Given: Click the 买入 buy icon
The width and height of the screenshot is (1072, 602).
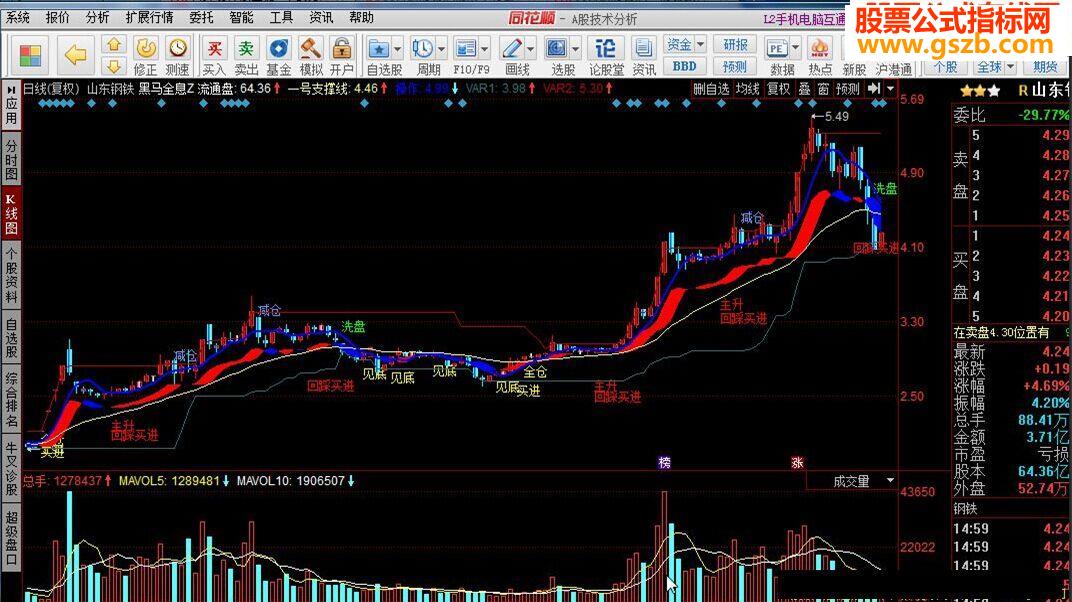Looking at the screenshot, I should pos(214,49).
